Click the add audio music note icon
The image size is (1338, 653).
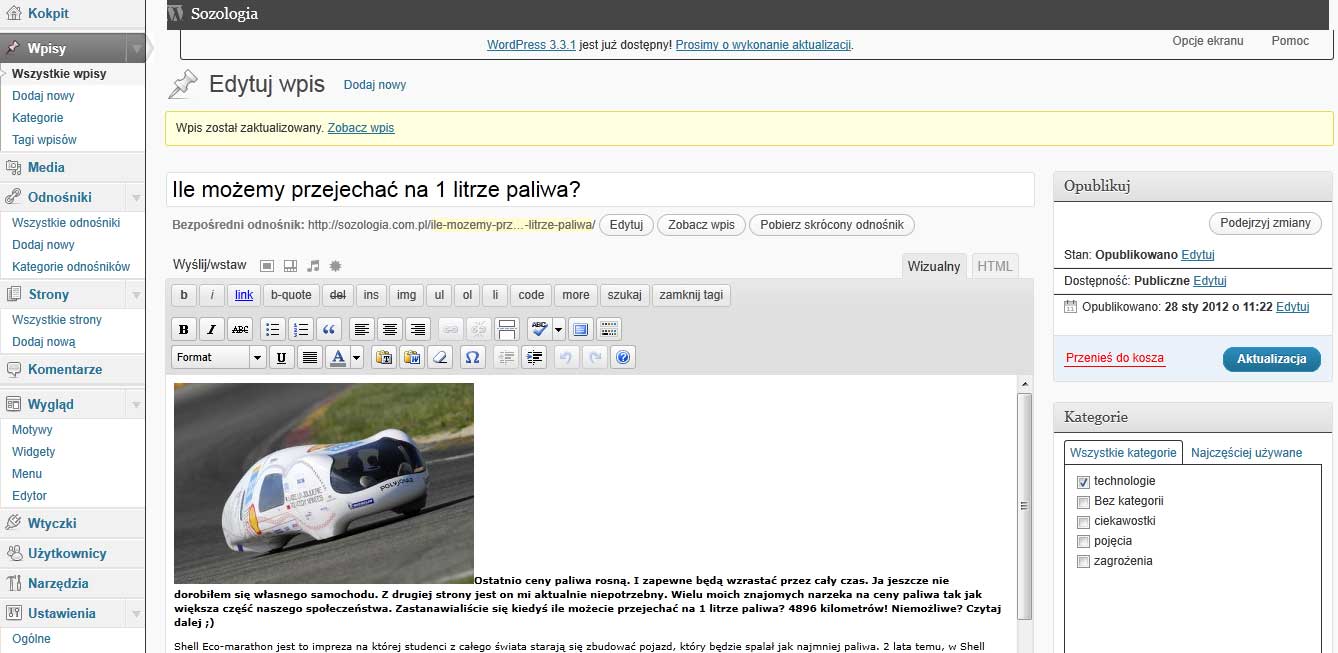(x=313, y=266)
